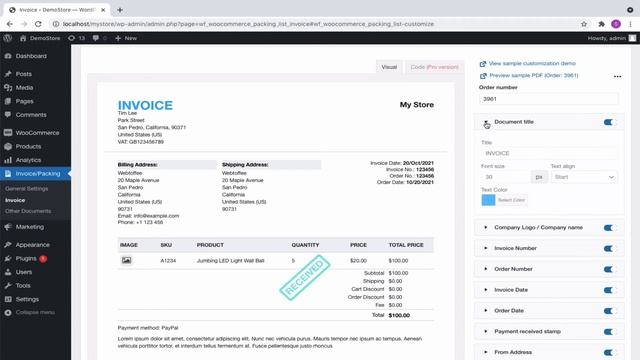Toggle the Document title switch
640x360 pixels.
(x=609, y=122)
